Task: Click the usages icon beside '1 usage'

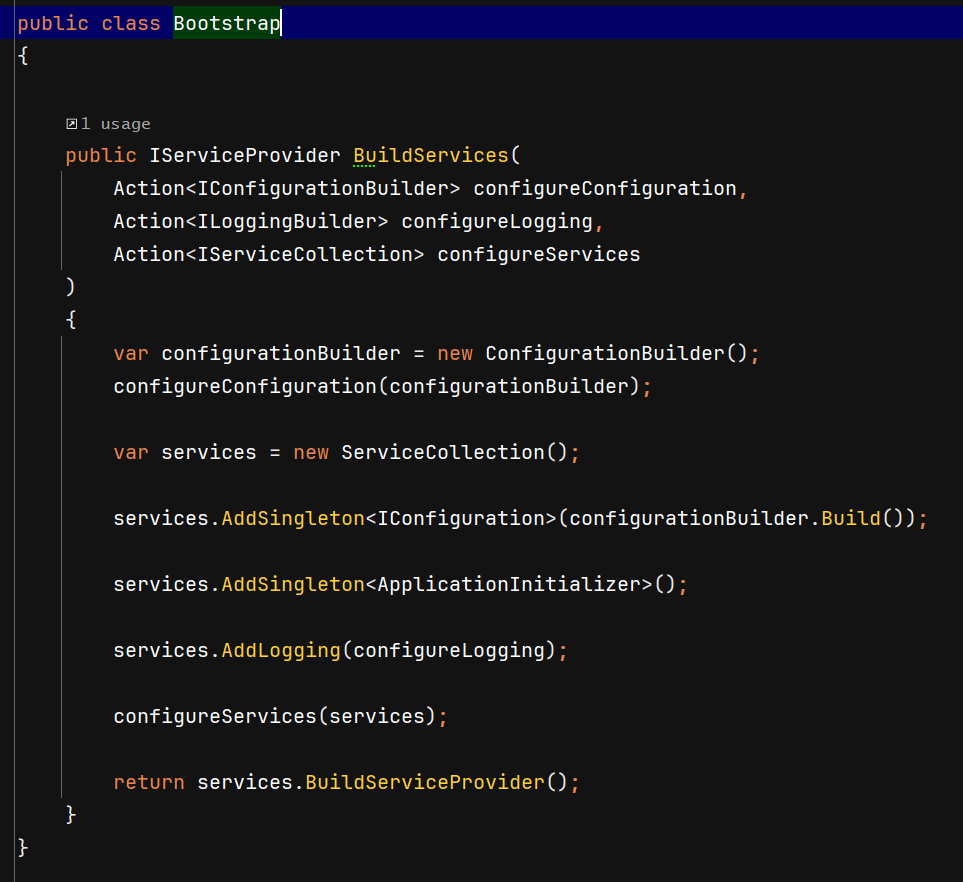Action: (x=72, y=124)
